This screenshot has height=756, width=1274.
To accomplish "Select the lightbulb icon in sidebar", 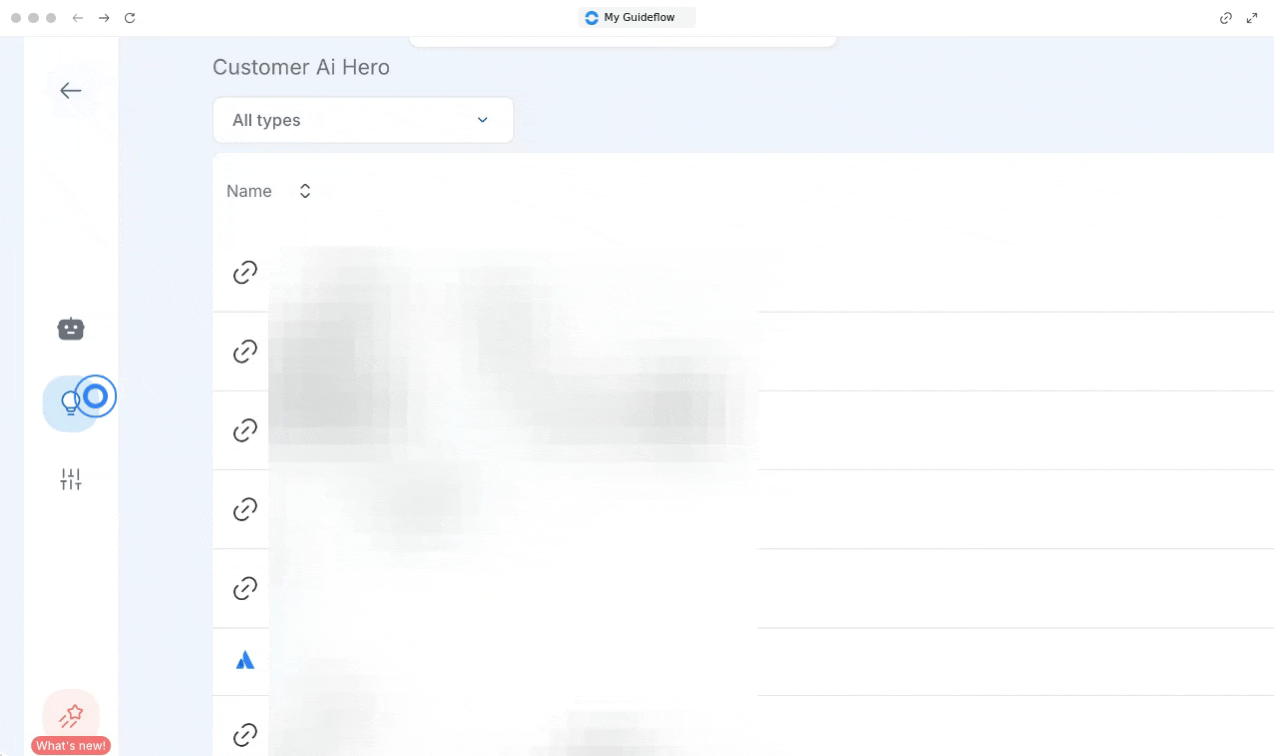I will pyautogui.click(x=70, y=403).
